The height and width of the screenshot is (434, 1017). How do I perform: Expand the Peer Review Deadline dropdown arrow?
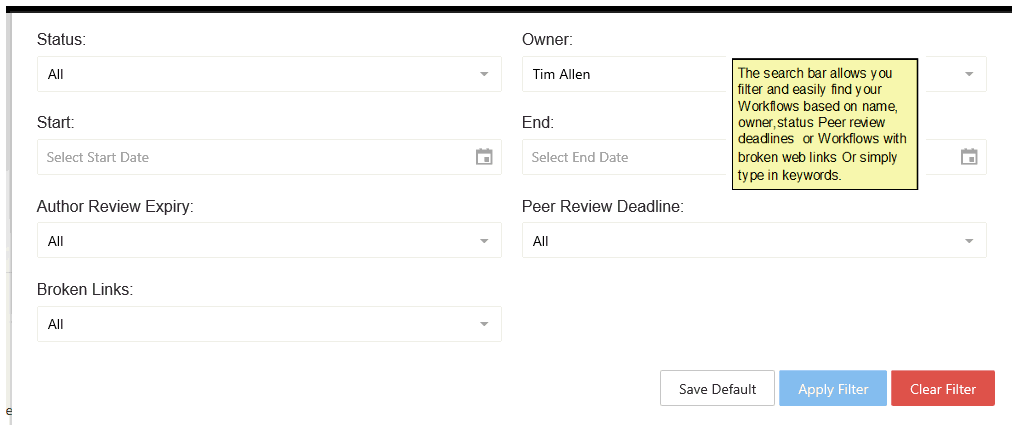968,241
